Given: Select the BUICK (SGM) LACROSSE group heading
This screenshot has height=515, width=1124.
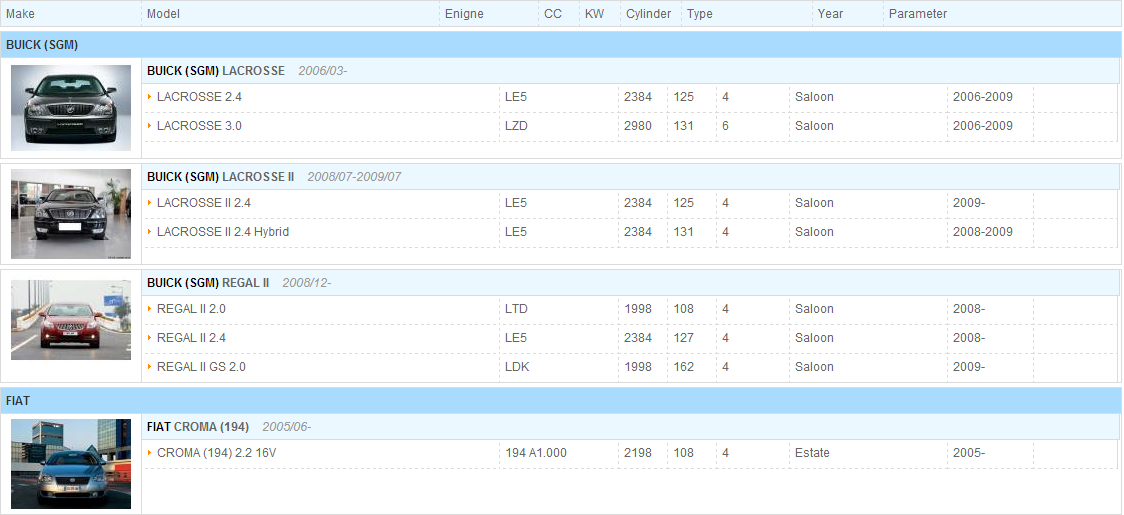Looking at the screenshot, I should click(216, 71).
